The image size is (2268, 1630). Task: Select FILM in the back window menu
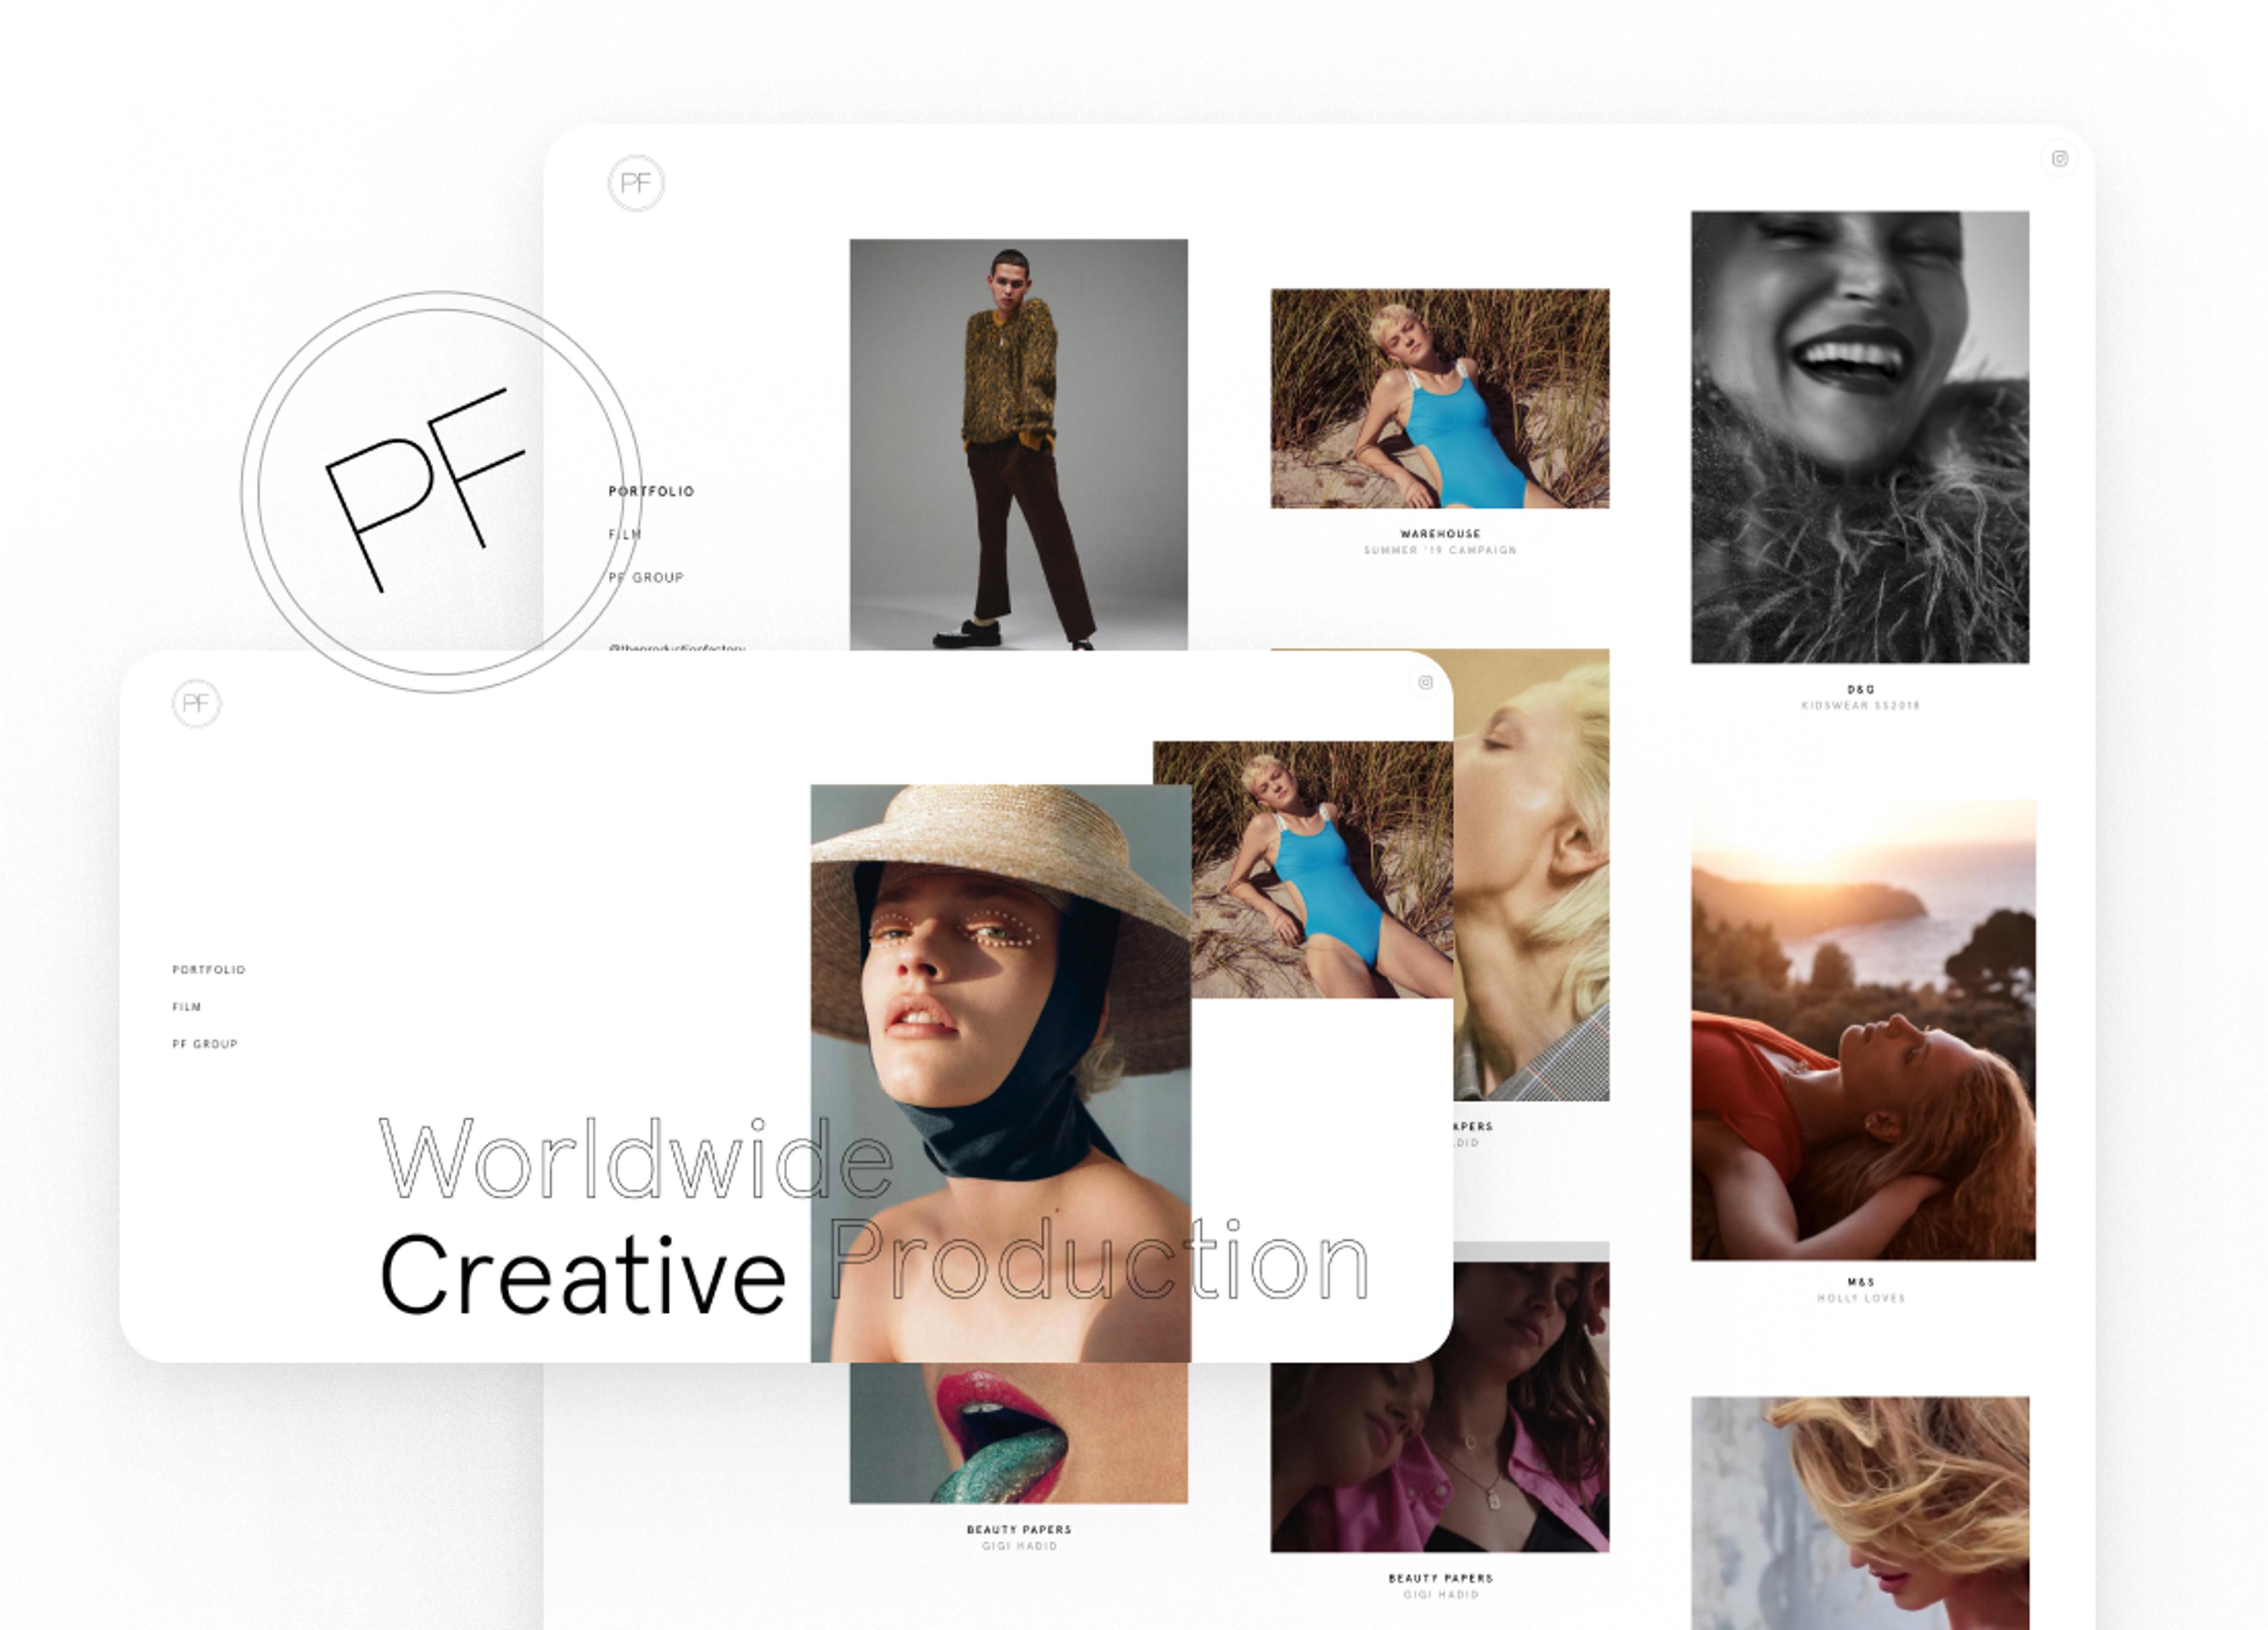click(x=625, y=534)
